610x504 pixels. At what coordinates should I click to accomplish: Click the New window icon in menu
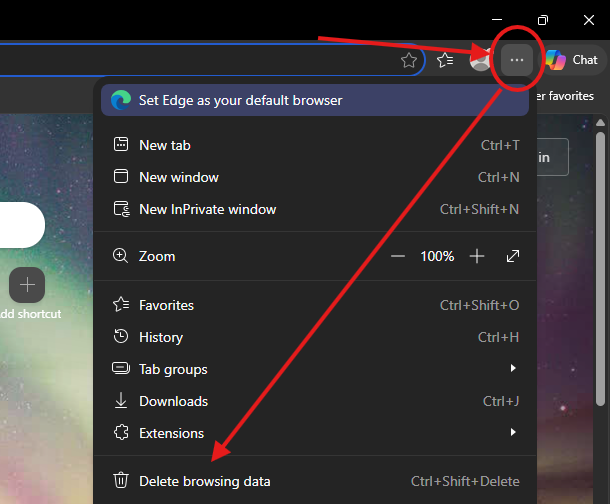tap(121, 176)
